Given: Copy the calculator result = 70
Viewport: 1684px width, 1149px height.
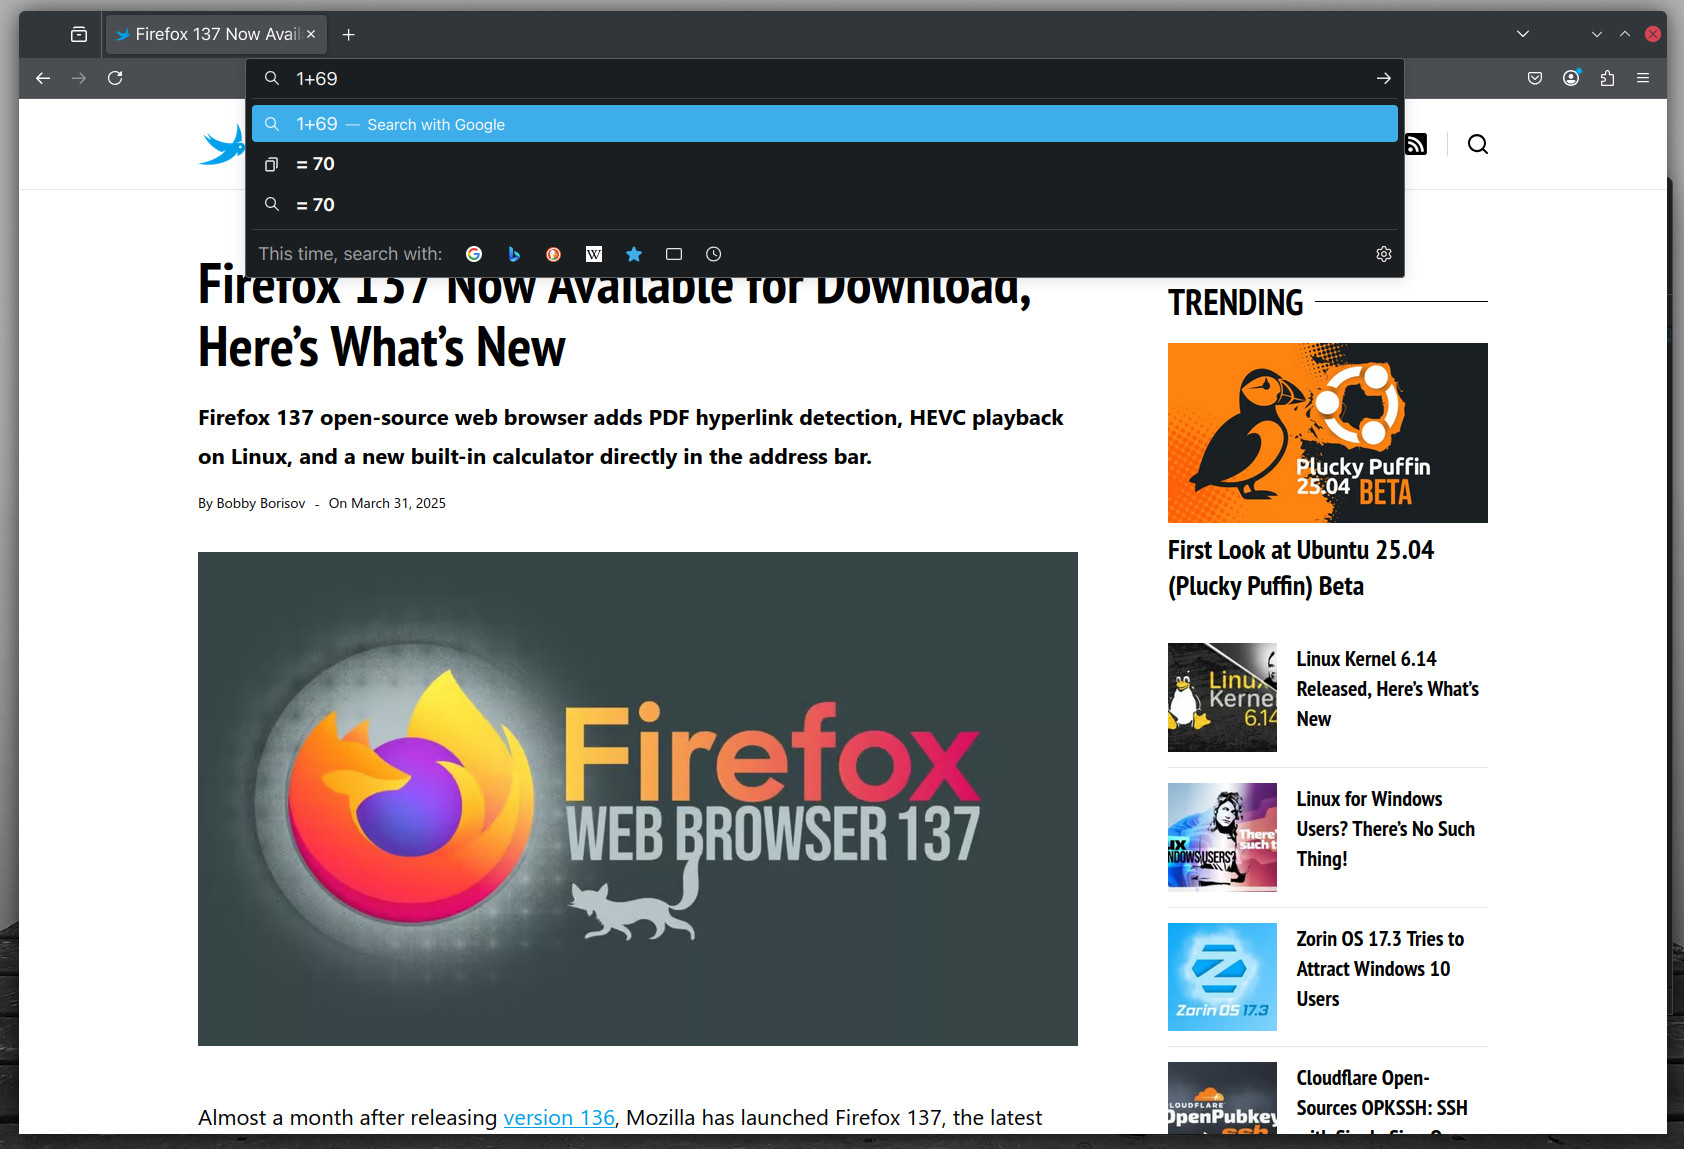Looking at the screenshot, I should point(825,164).
